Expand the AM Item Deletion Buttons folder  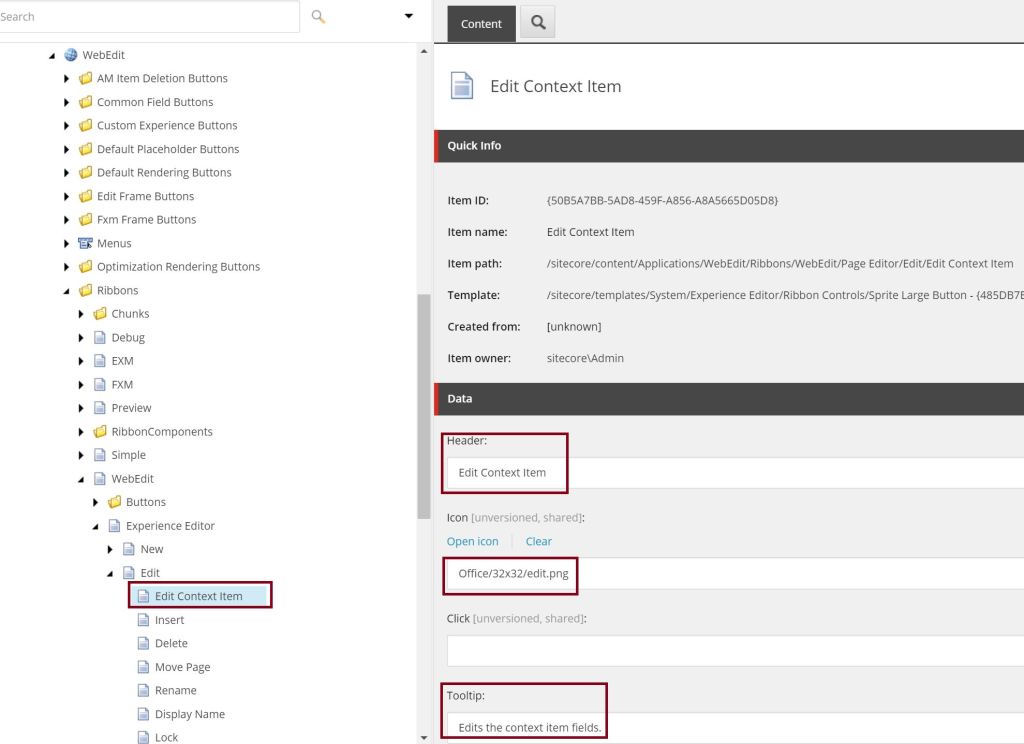tap(67, 78)
